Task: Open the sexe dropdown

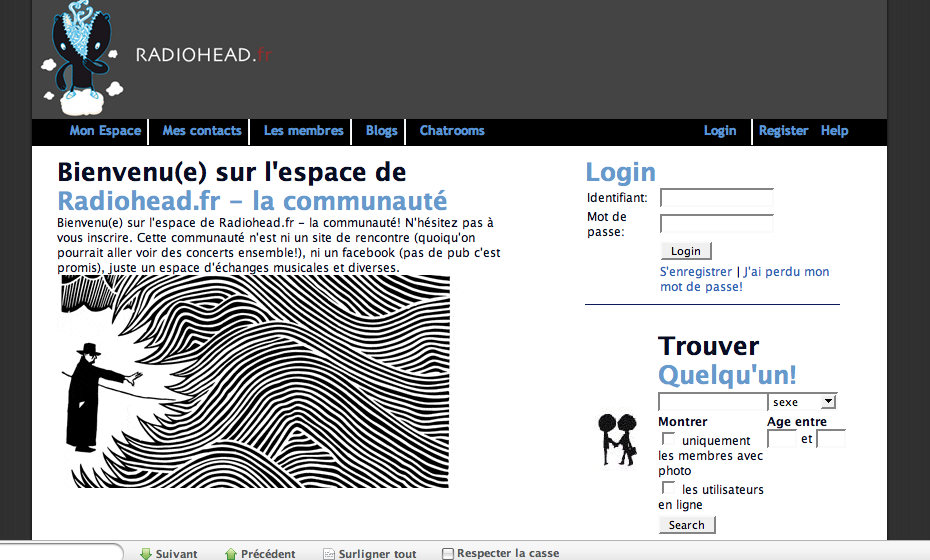Action: click(x=801, y=401)
